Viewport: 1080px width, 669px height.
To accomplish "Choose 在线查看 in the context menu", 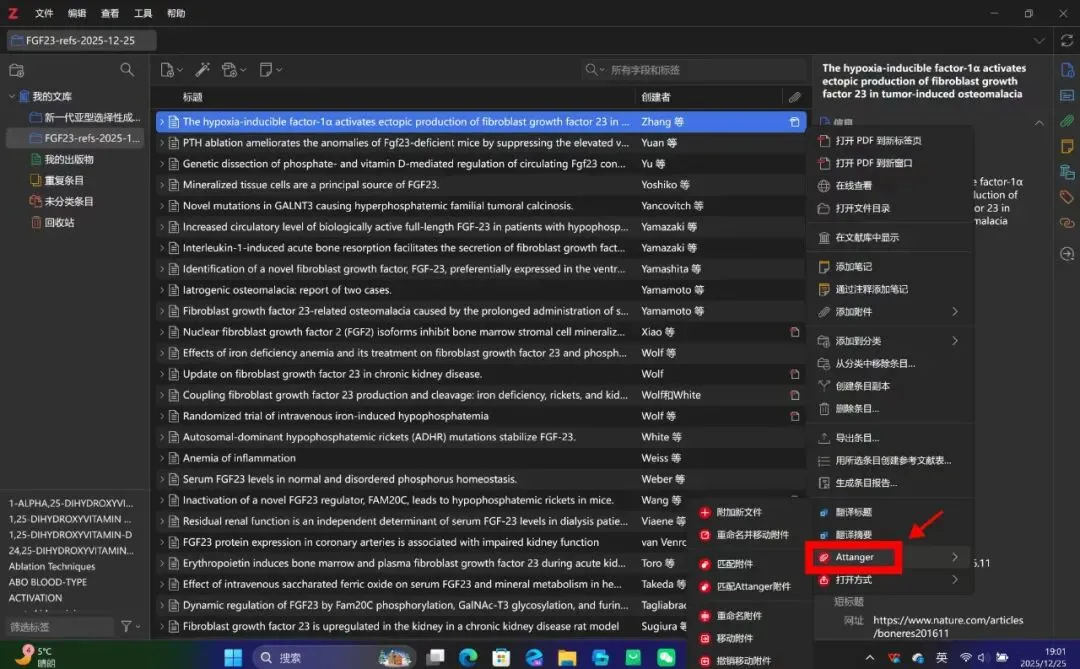I will click(891, 185).
